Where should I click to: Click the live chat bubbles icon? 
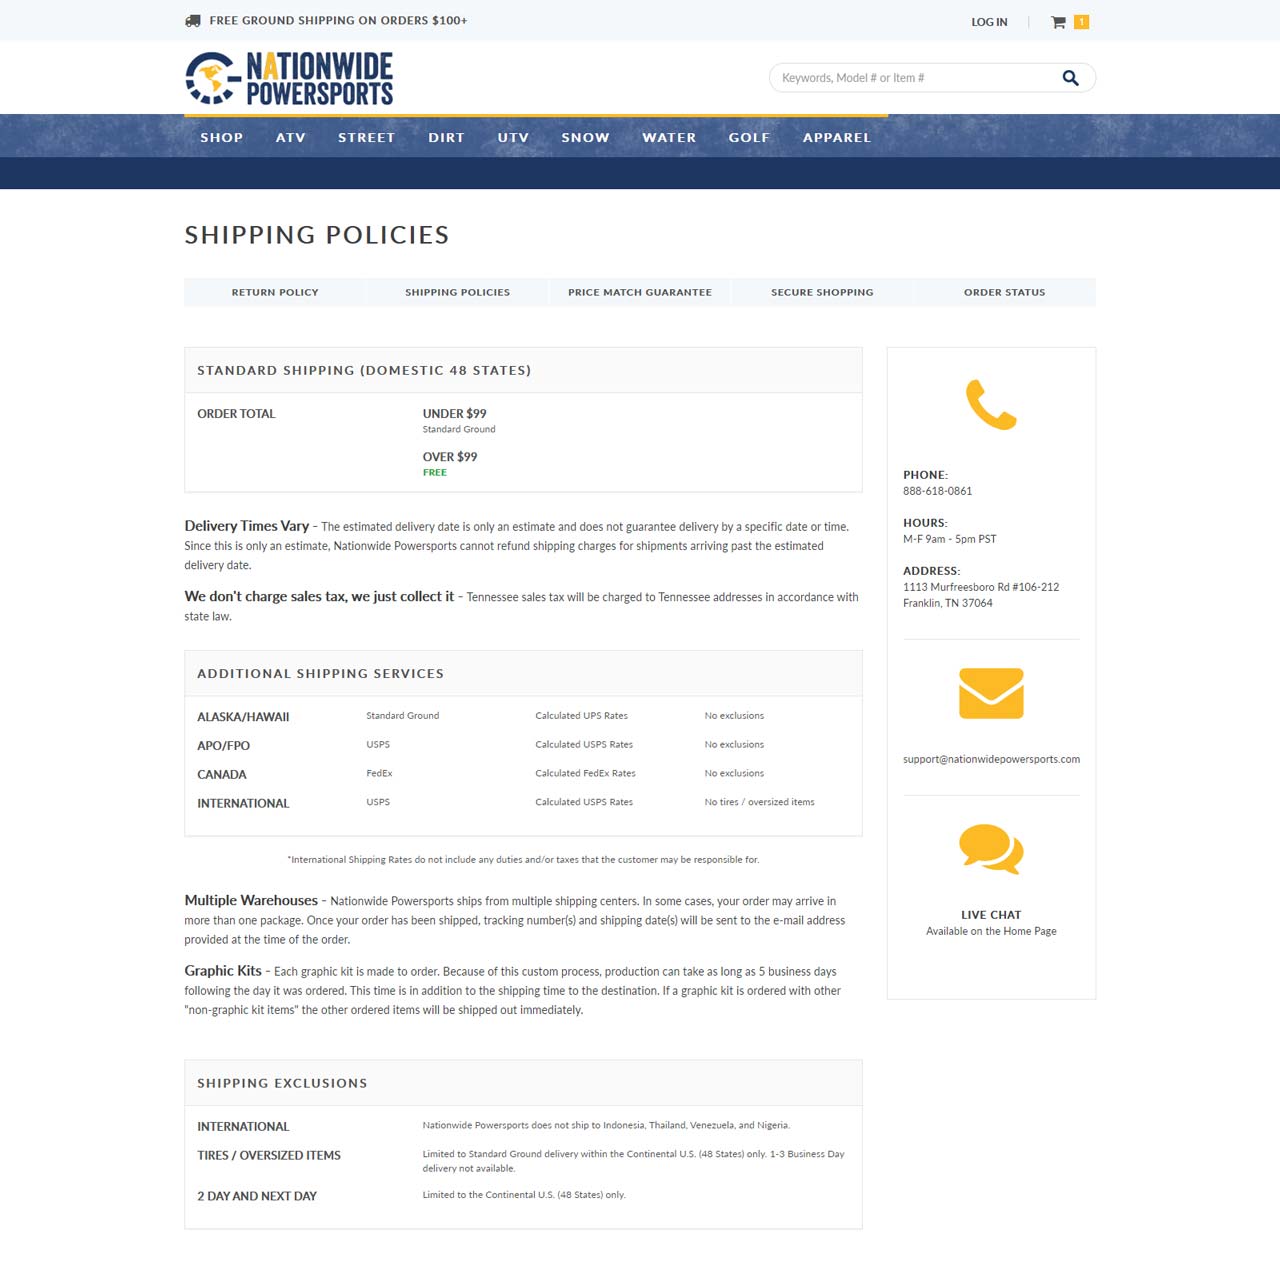(991, 849)
